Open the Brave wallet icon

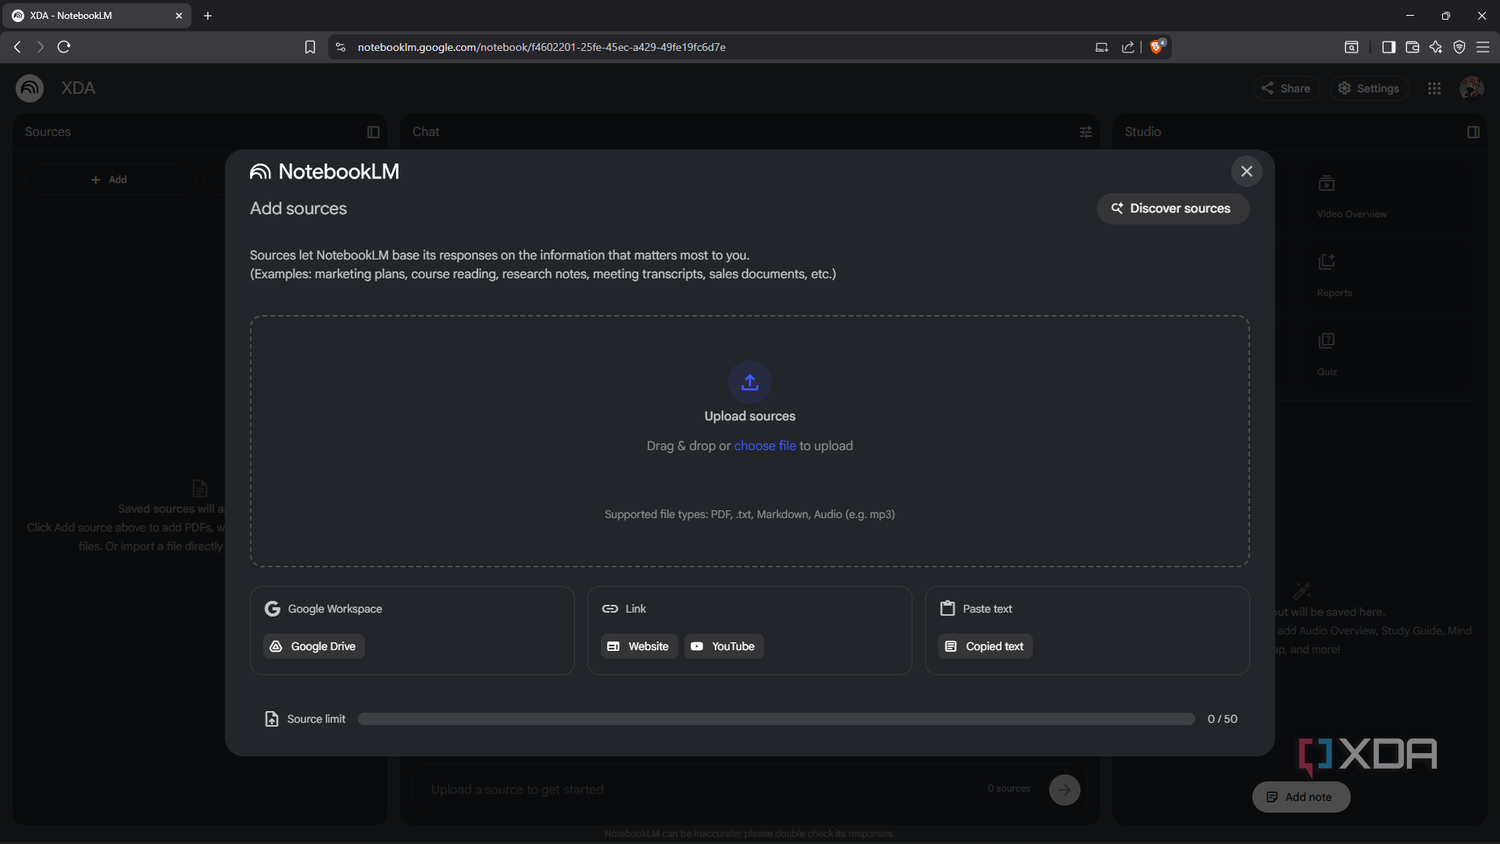point(1412,47)
